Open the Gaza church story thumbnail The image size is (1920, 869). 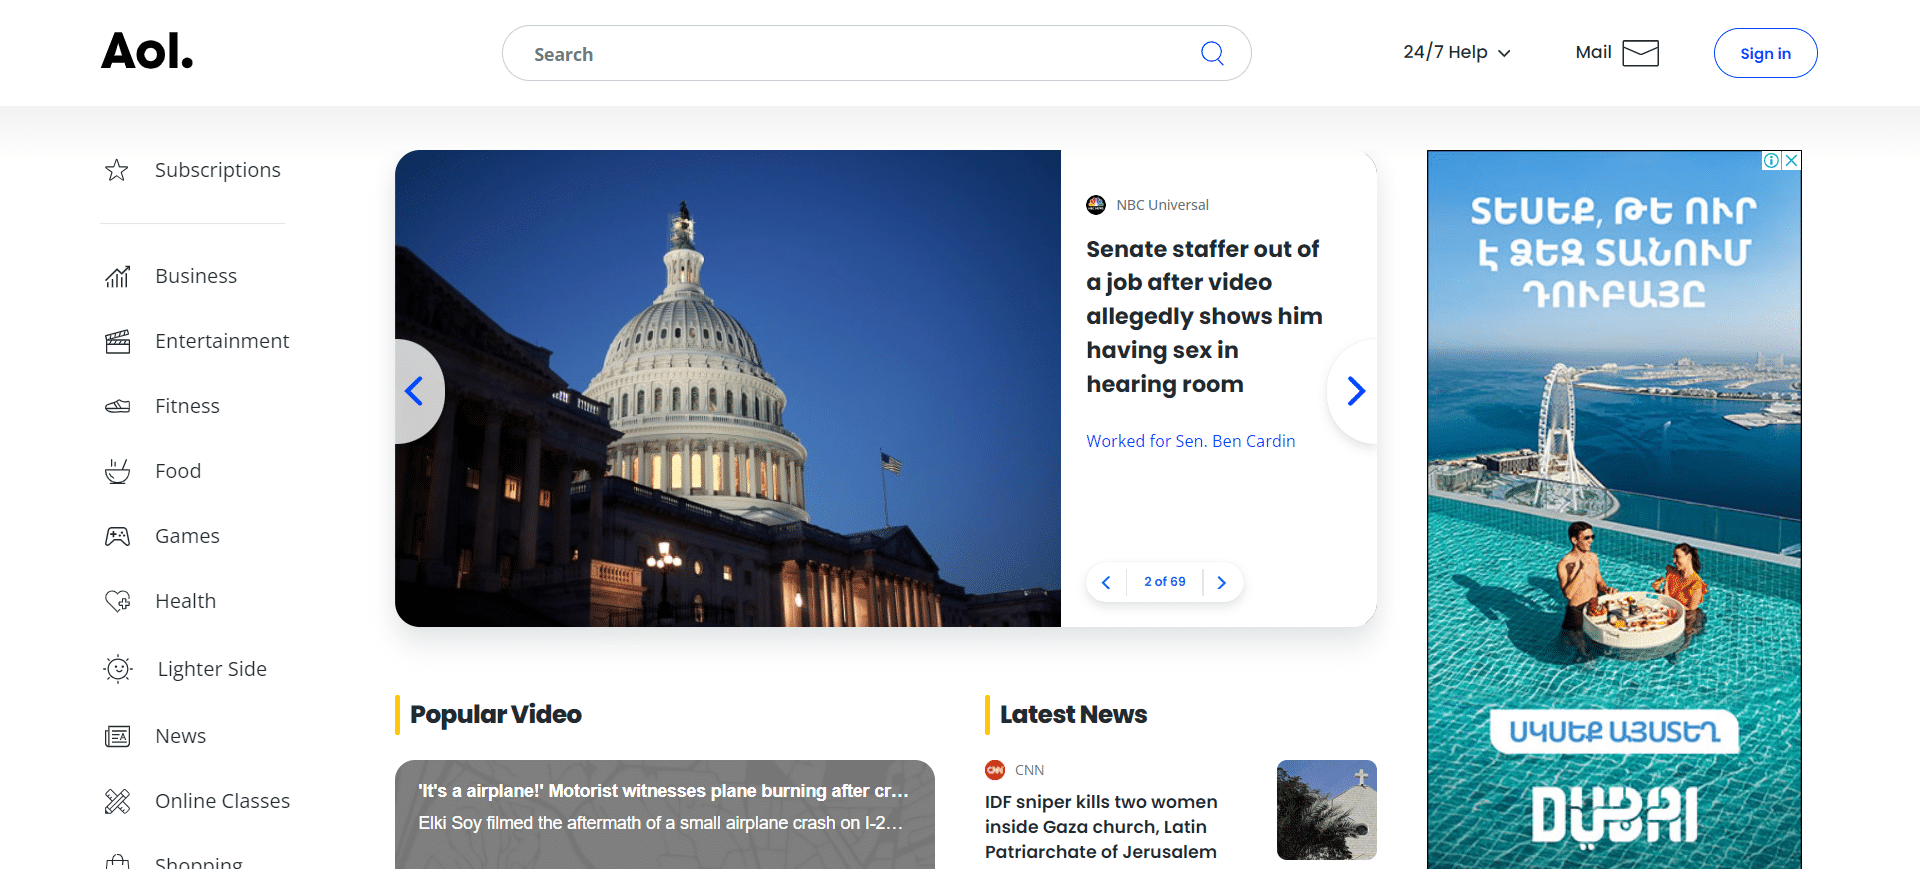pyautogui.click(x=1326, y=810)
